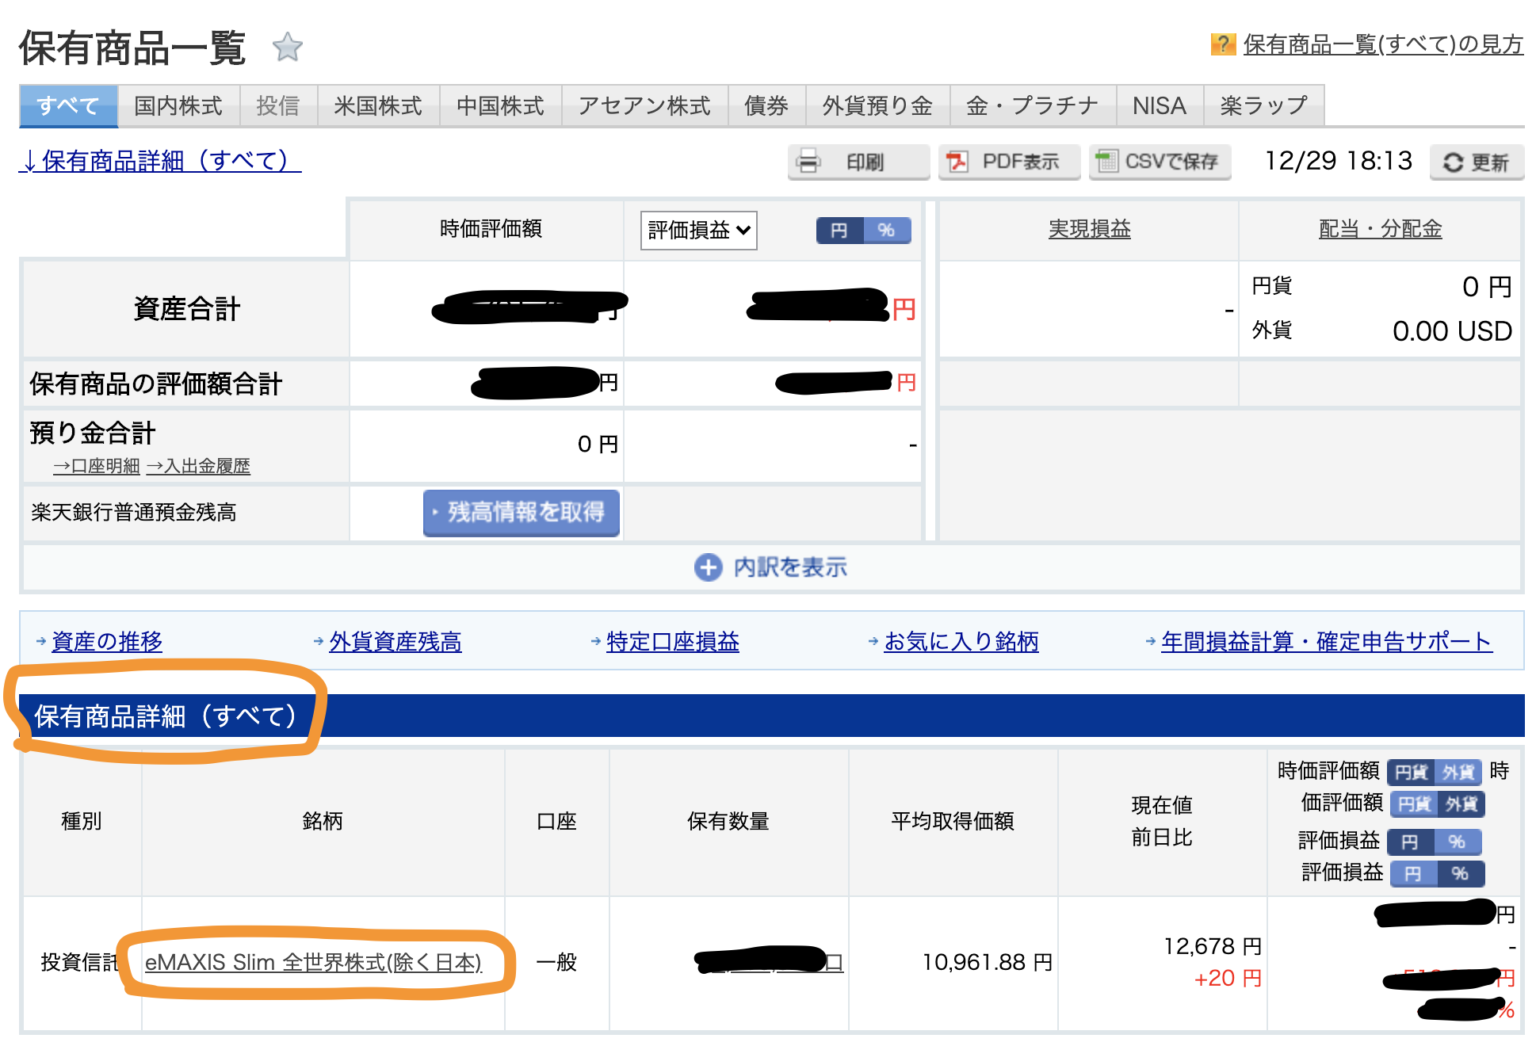1536x1046 pixels.
Task: Open the 評価損益 dropdown selector
Action: pos(698,231)
